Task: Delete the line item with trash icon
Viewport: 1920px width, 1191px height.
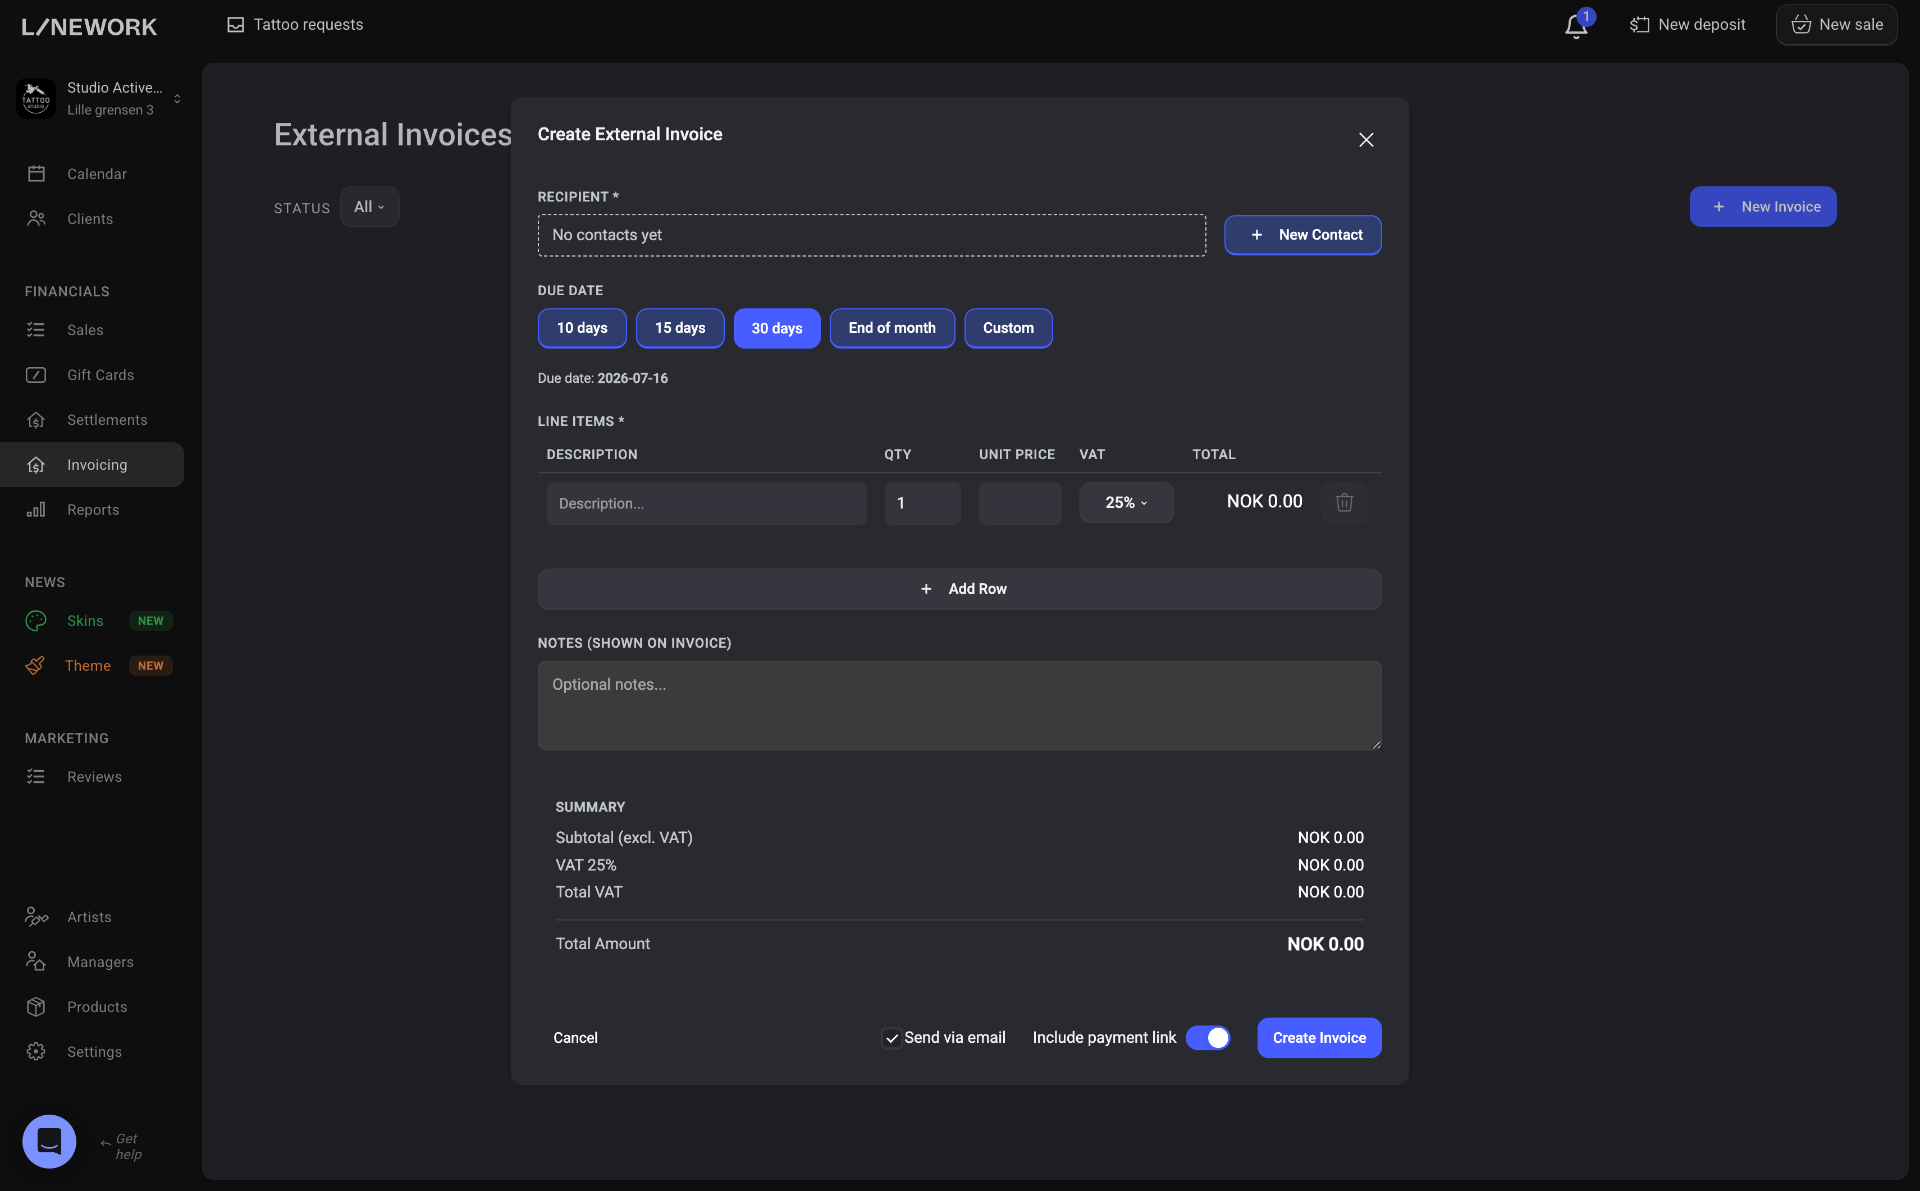Action: (1345, 502)
